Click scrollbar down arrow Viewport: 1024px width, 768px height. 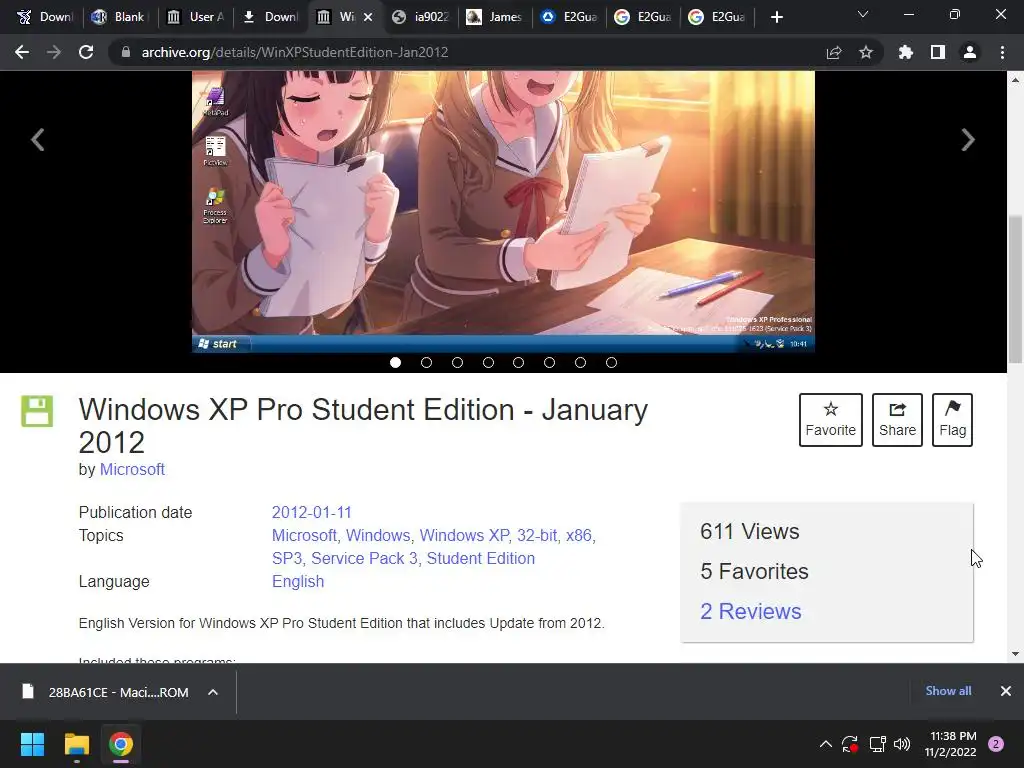1015,654
